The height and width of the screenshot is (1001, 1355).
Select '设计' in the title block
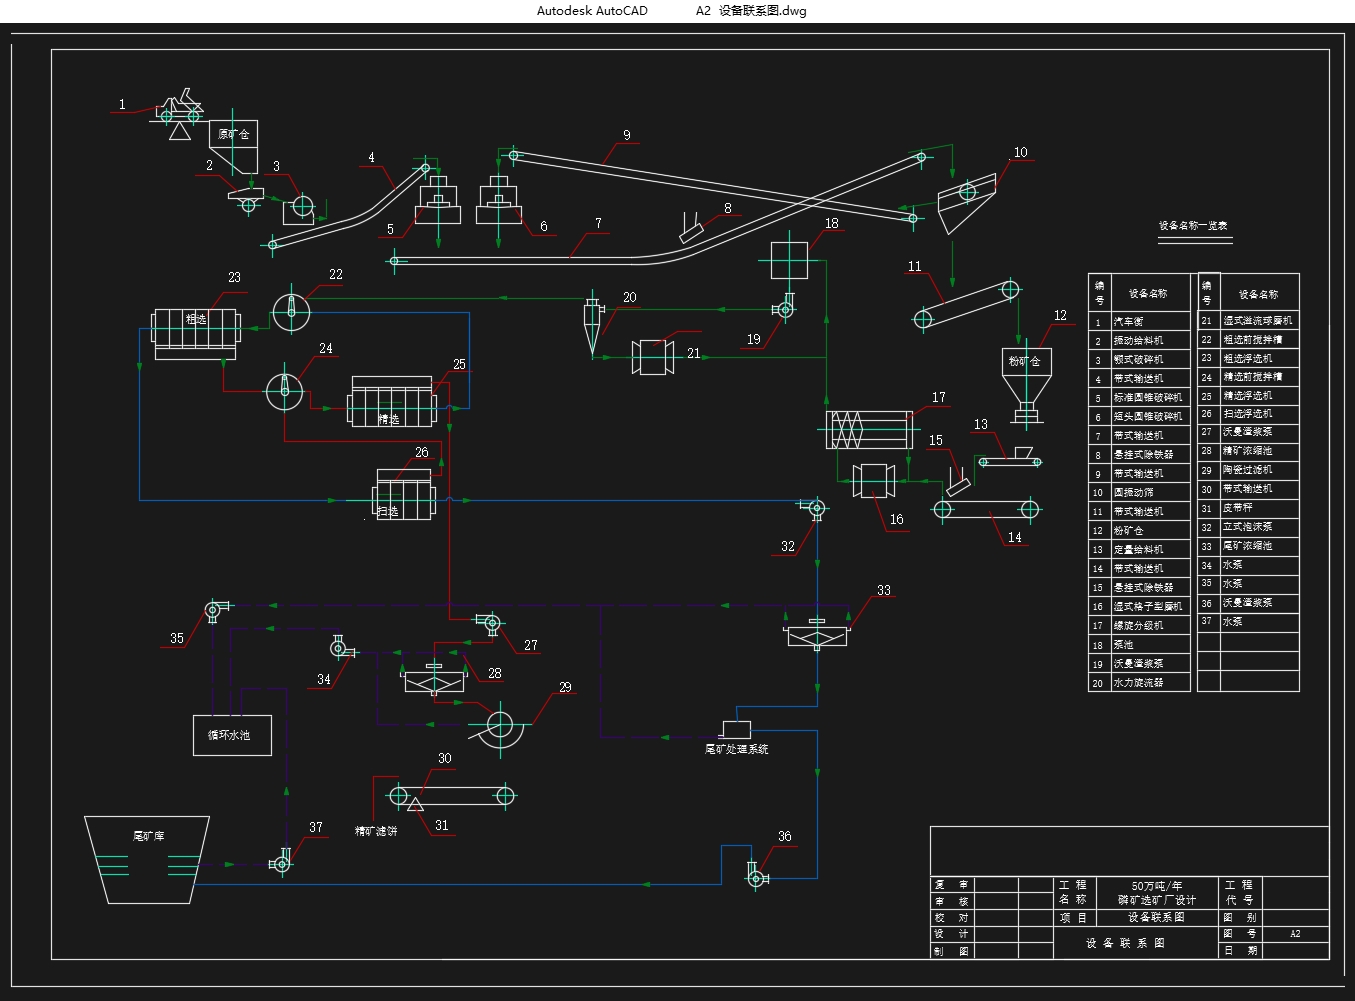coord(951,934)
